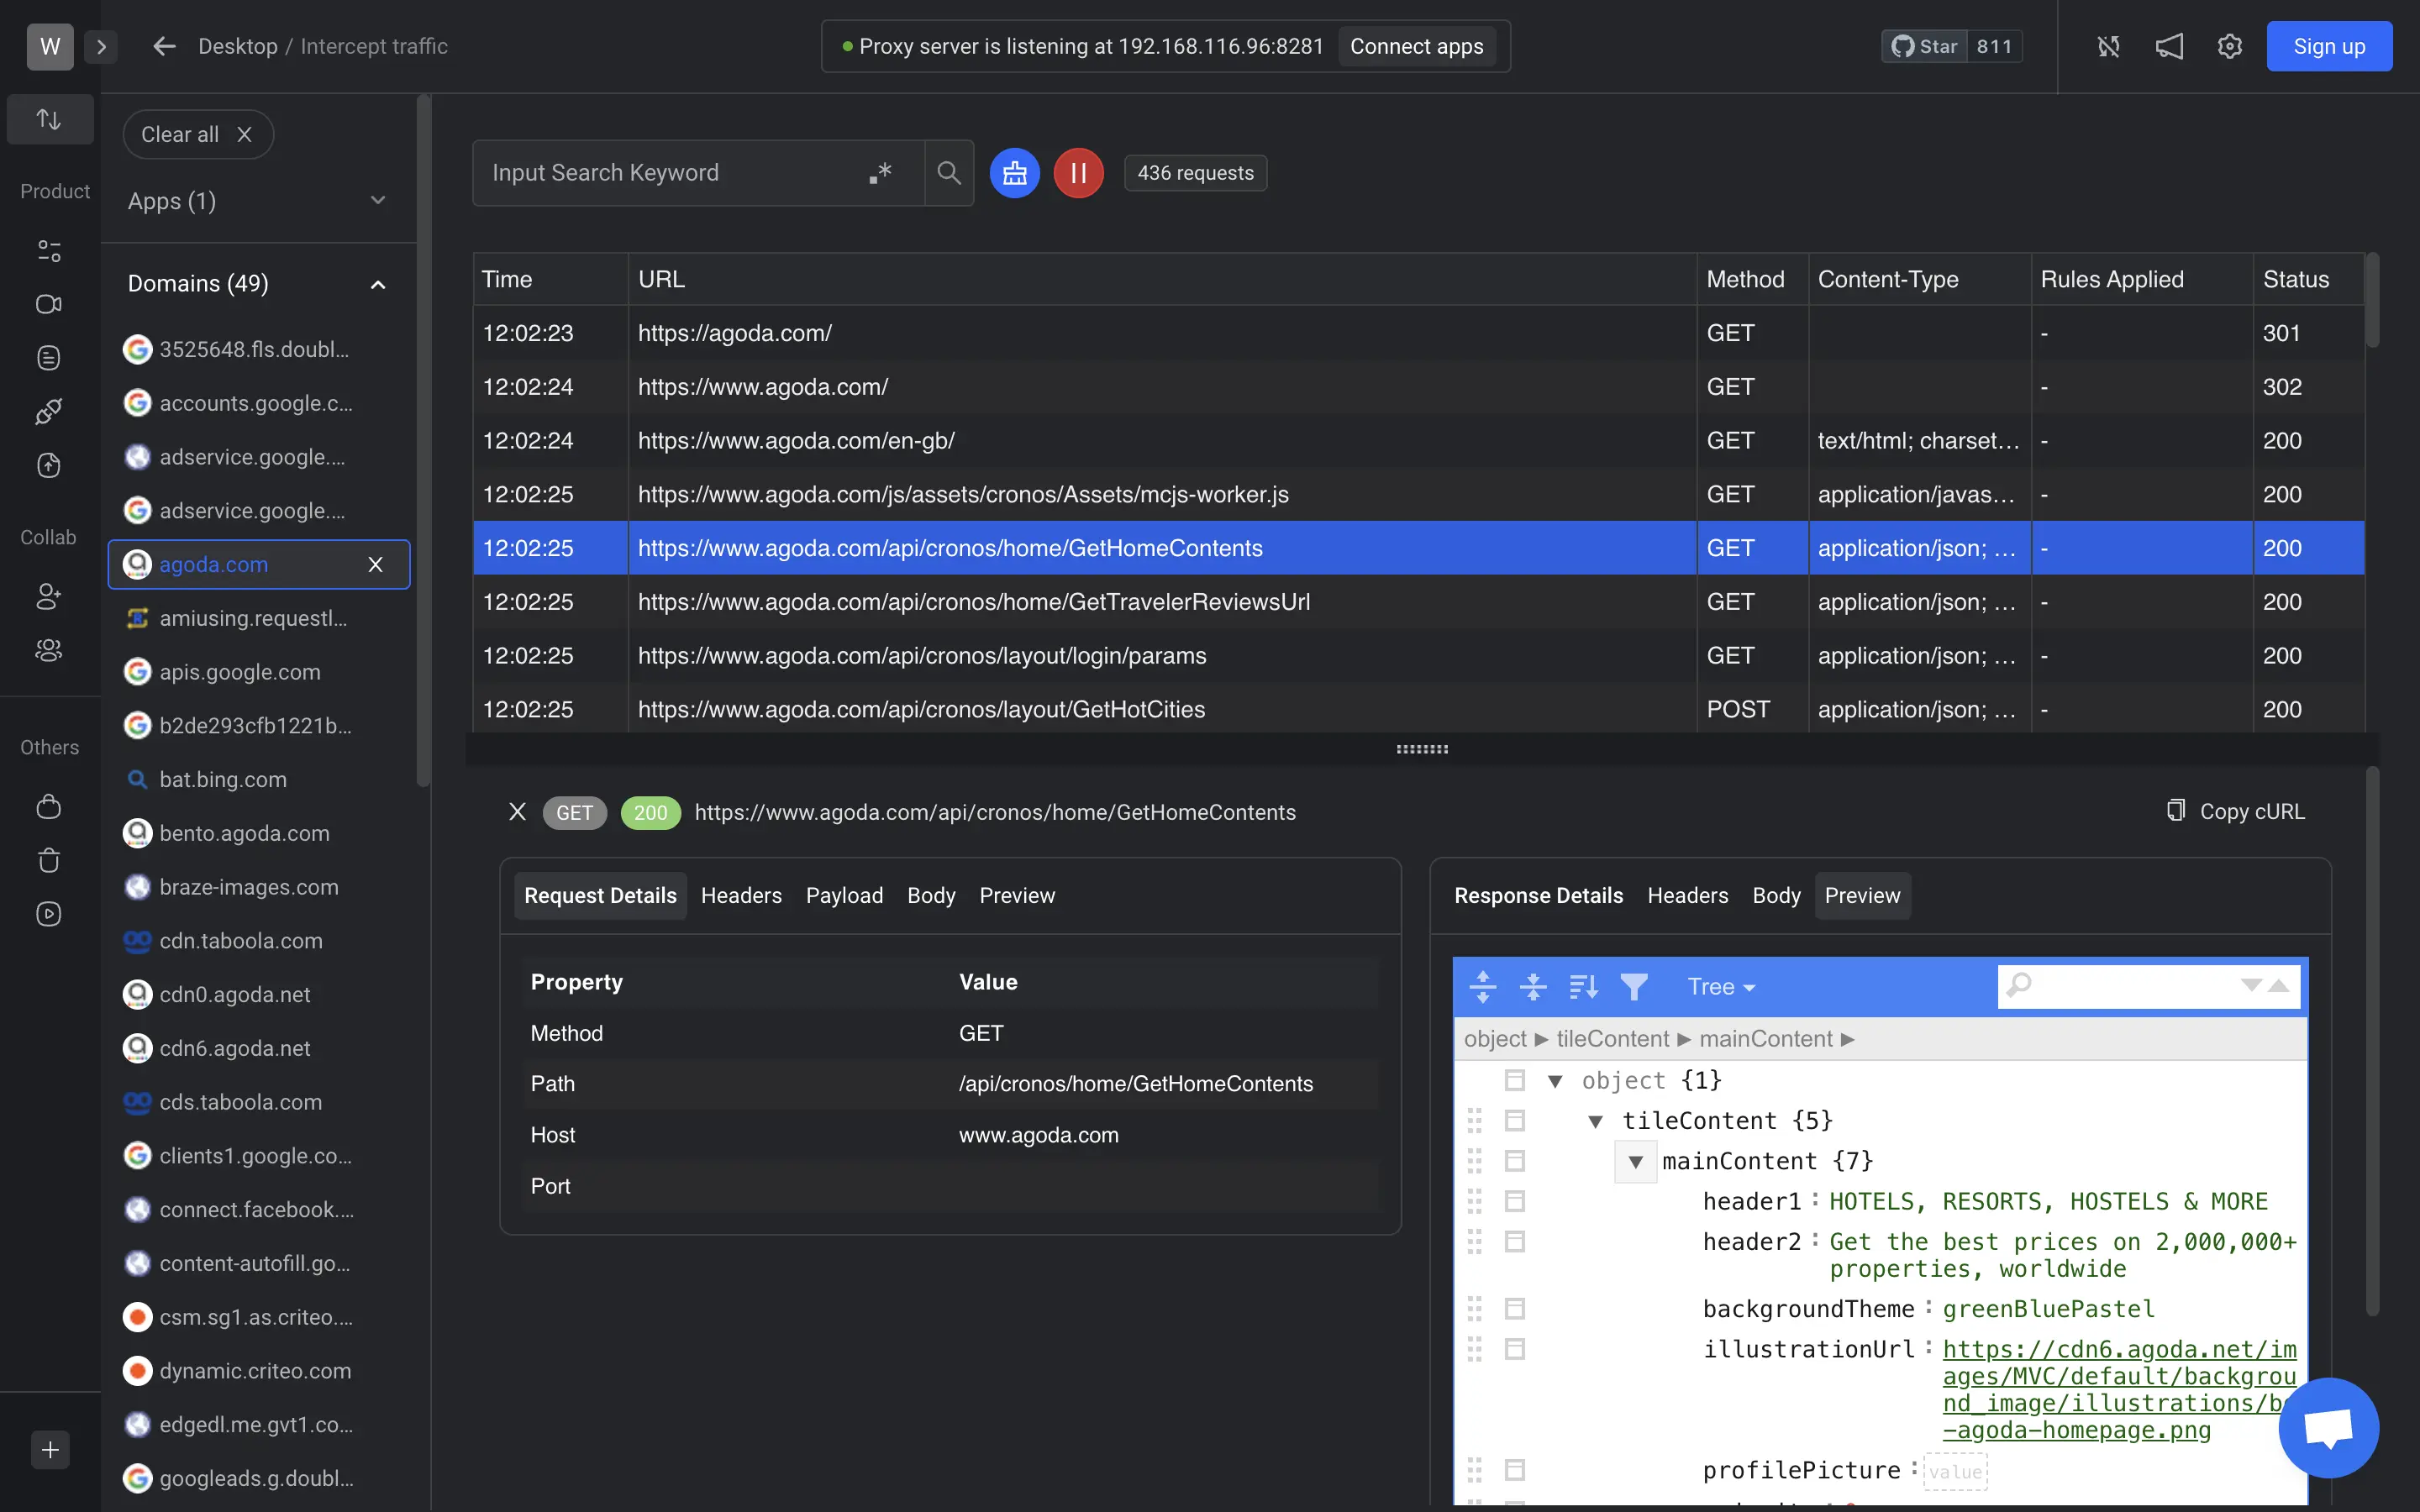This screenshot has height=1512, width=2420.
Task: Jump to next JSON search result arrow
Action: coord(2251,986)
